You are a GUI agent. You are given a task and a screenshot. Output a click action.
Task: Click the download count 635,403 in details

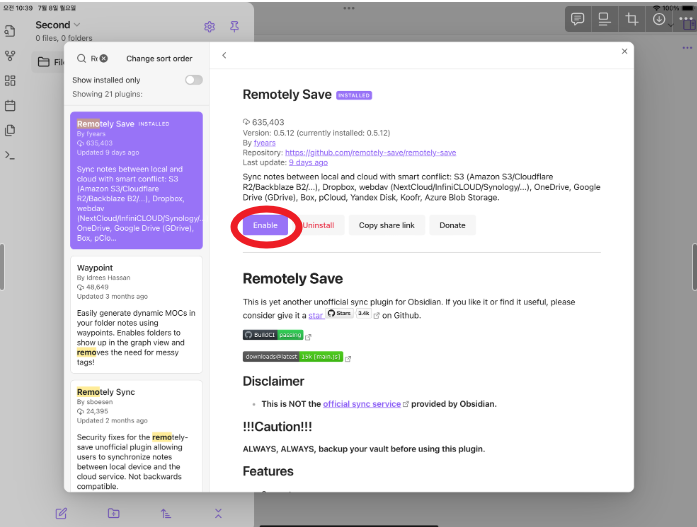(x=264, y=122)
